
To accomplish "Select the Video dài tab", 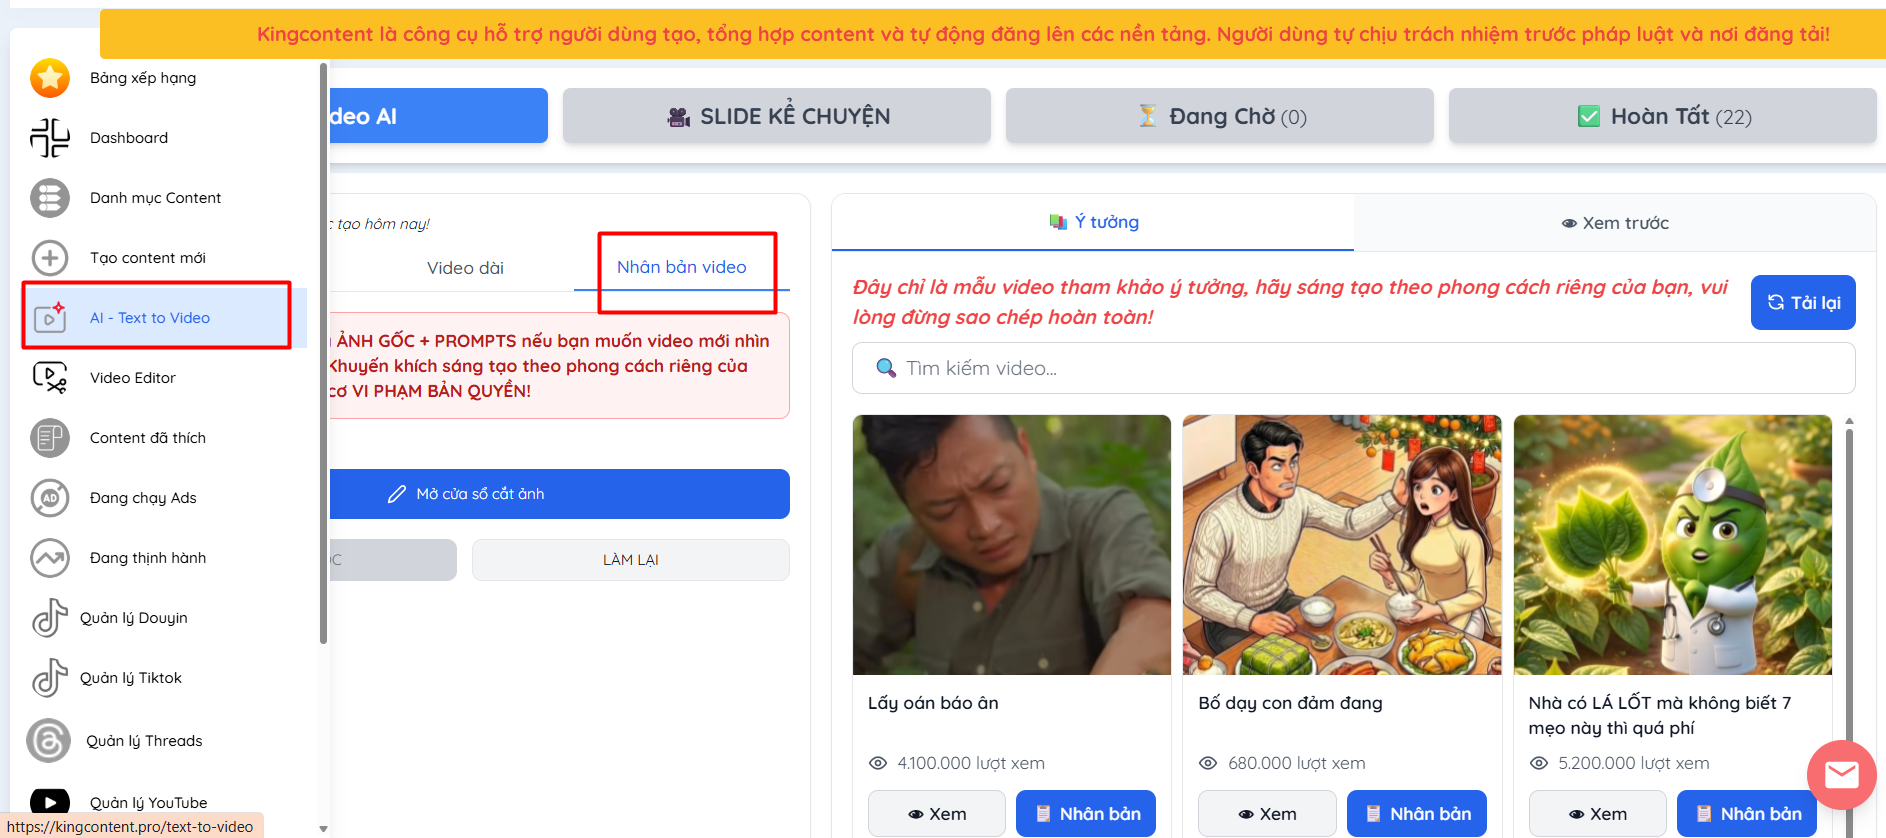I will click(465, 268).
